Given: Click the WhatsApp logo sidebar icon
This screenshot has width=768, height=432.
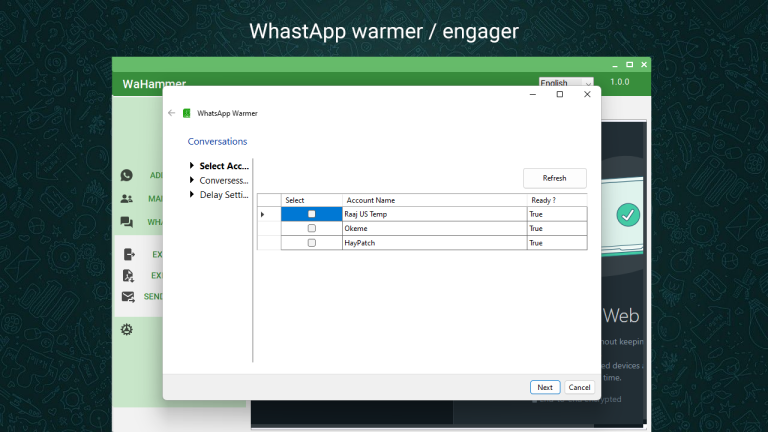Looking at the screenshot, I should tap(127, 175).
